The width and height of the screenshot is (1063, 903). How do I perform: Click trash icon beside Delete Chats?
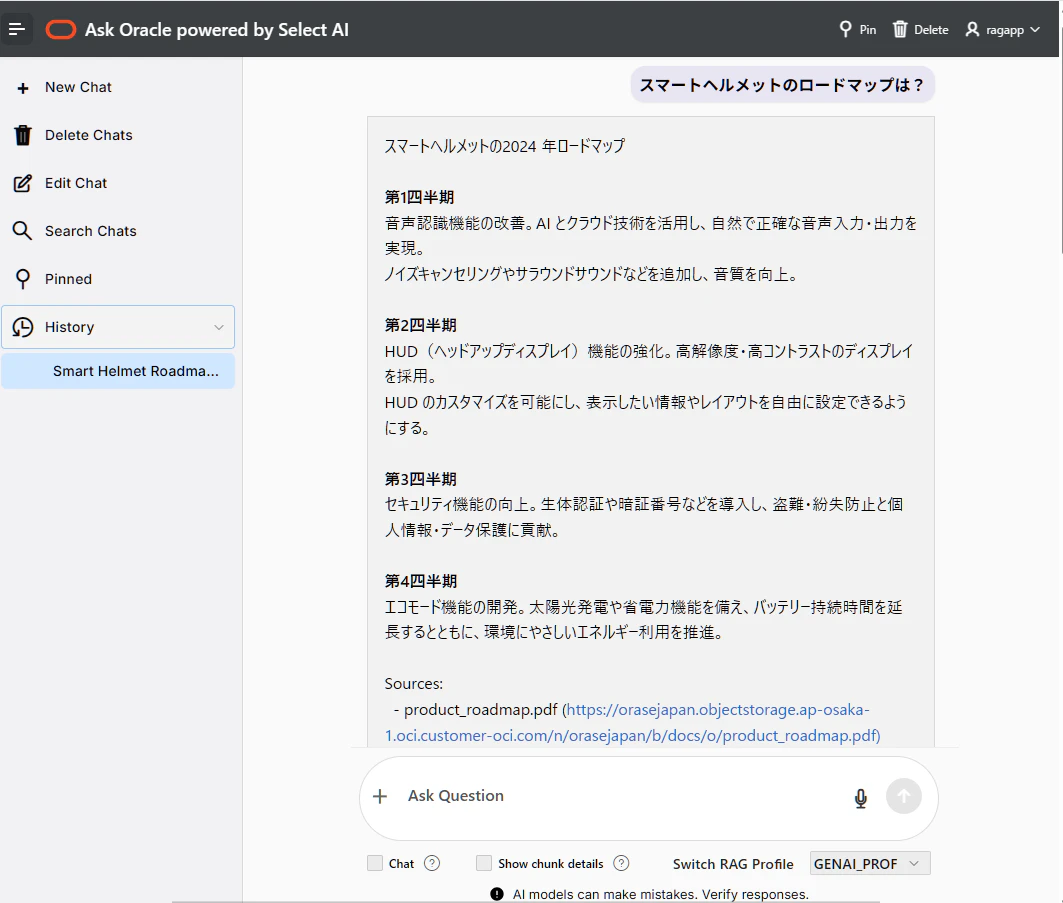coord(23,136)
